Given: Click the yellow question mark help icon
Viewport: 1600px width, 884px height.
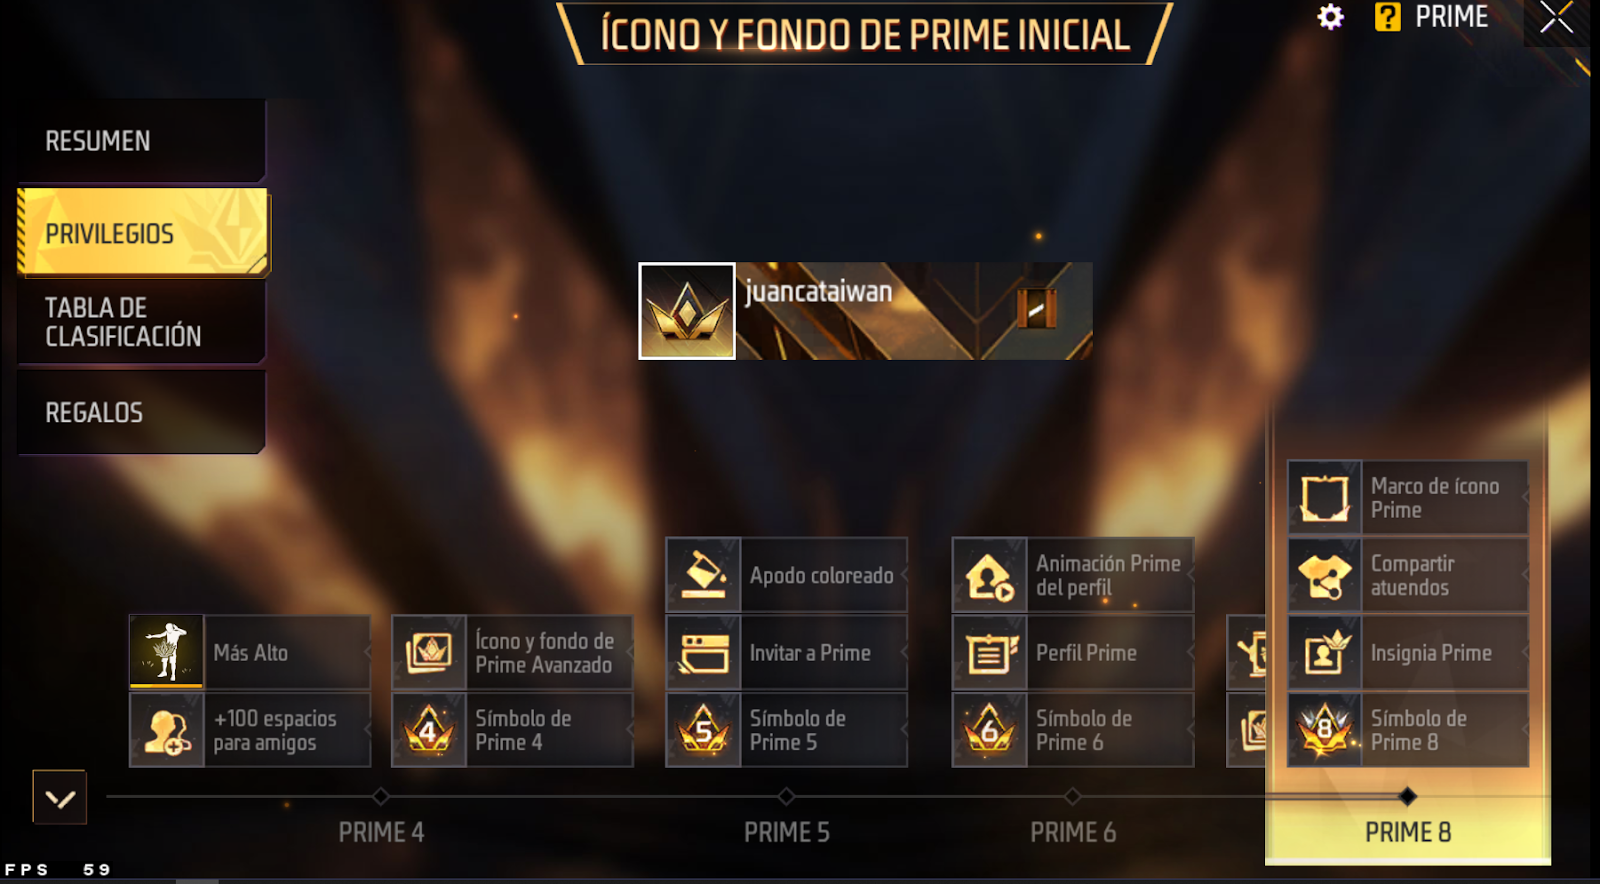Looking at the screenshot, I should [x=1387, y=17].
